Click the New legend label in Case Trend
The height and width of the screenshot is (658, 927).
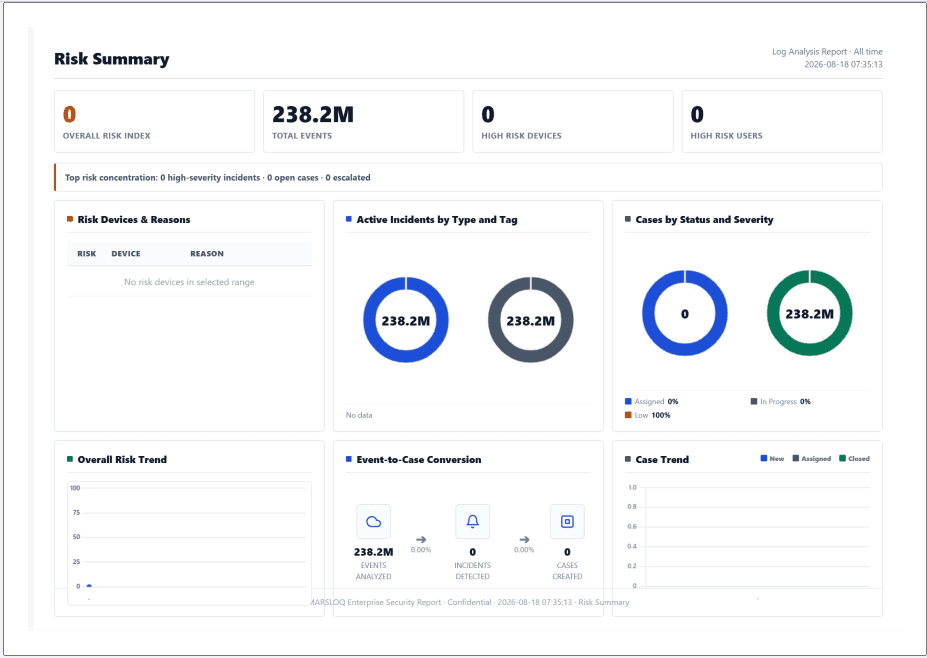coord(777,459)
